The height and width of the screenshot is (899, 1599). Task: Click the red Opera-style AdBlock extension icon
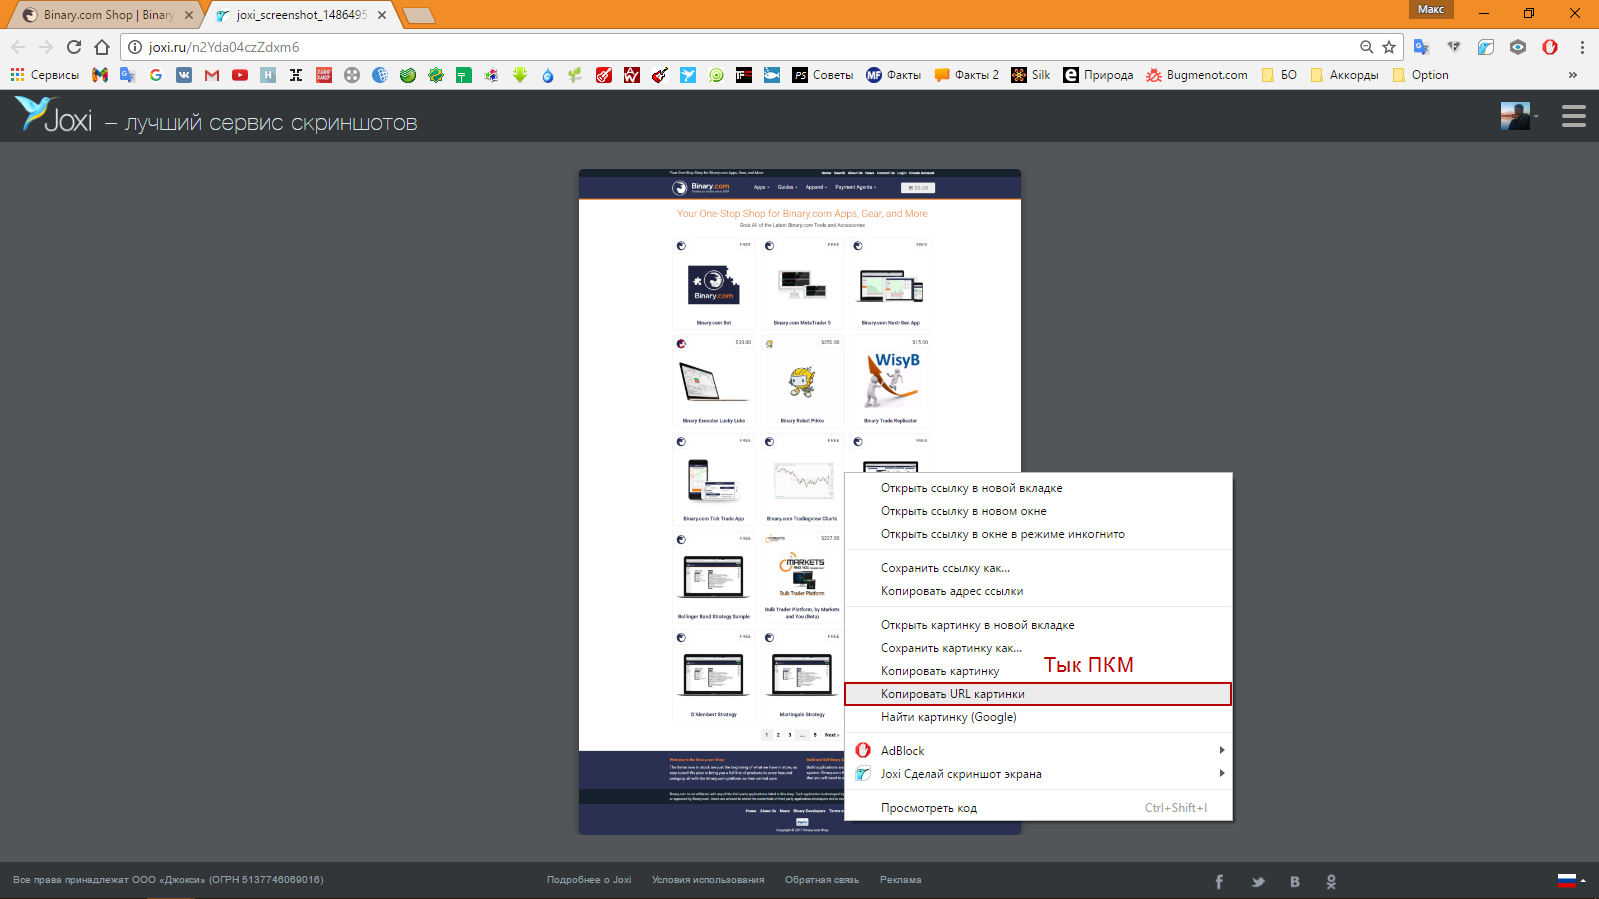pyautogui.click(x=1550, y=47)
